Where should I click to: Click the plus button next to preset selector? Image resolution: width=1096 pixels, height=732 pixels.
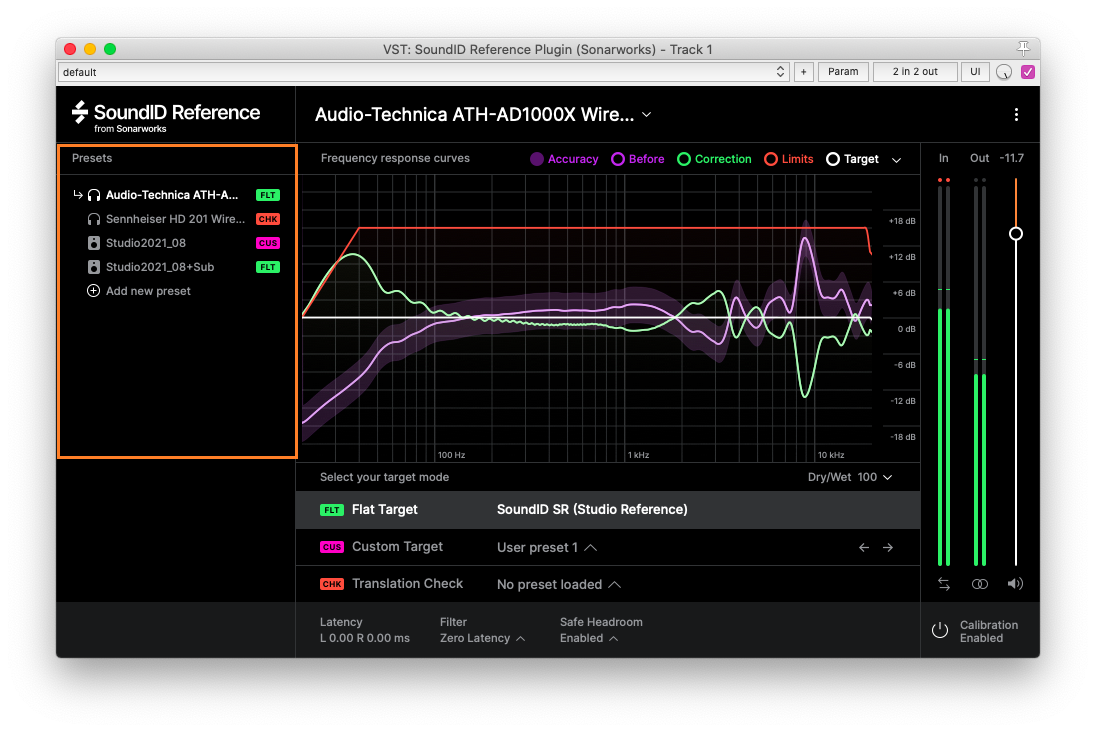(x=804, y=72)
